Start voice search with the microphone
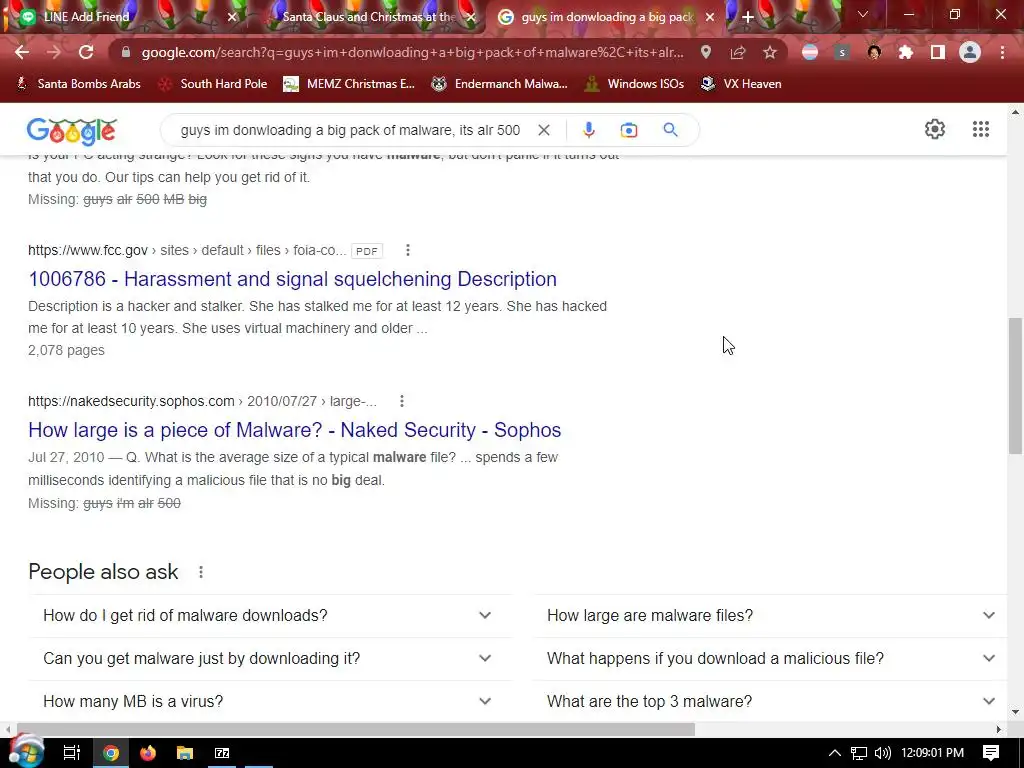Viewport: 1024px width, 768px height. [x=588, y=130]
